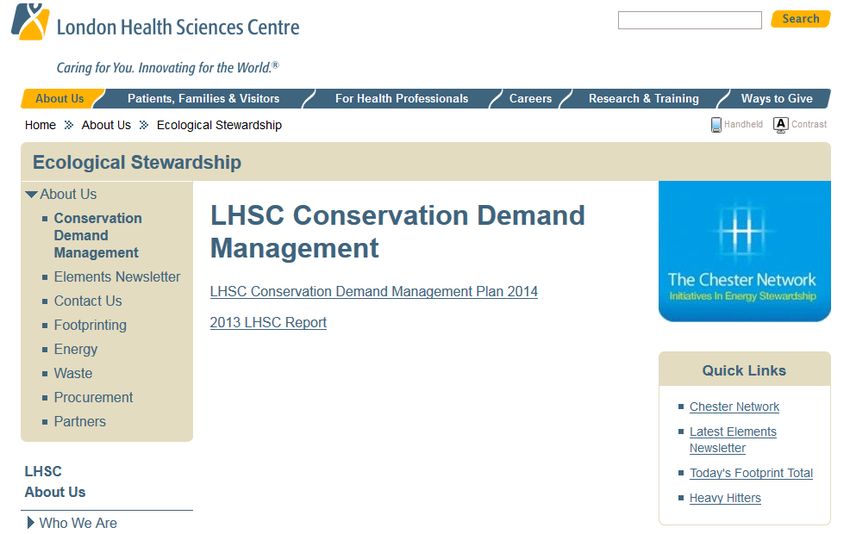Select Contact Us sidebar item
The image size is (850, 534).
[88, 301]
